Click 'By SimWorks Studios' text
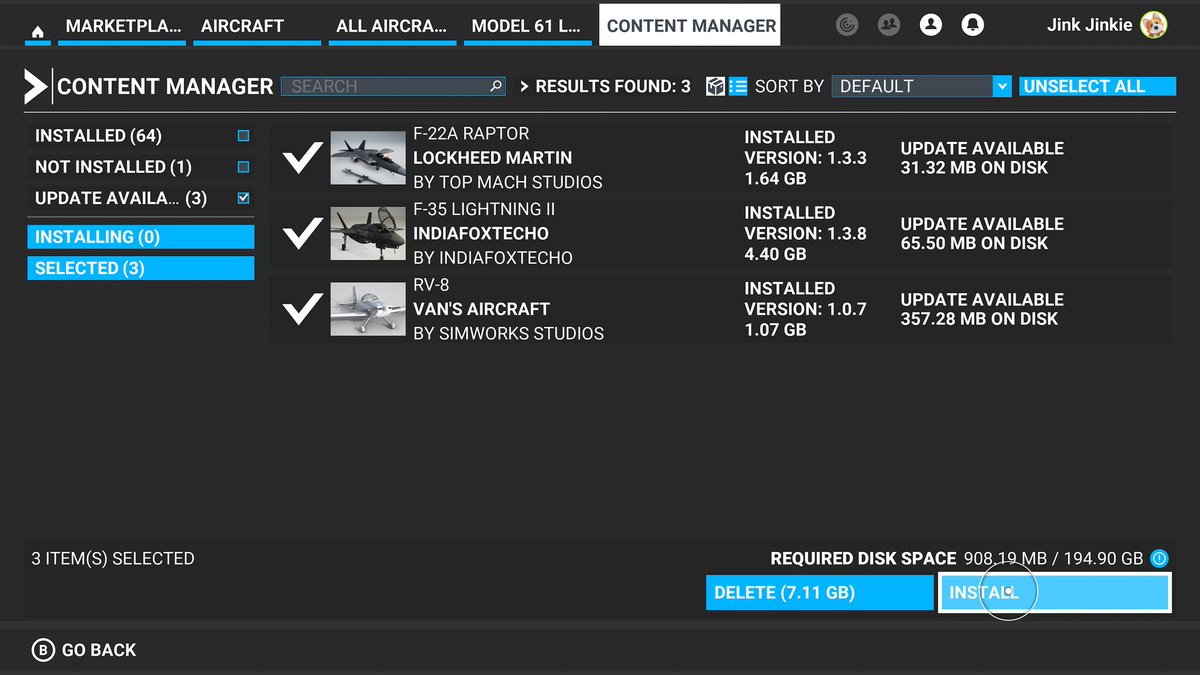 click(508, 333)
